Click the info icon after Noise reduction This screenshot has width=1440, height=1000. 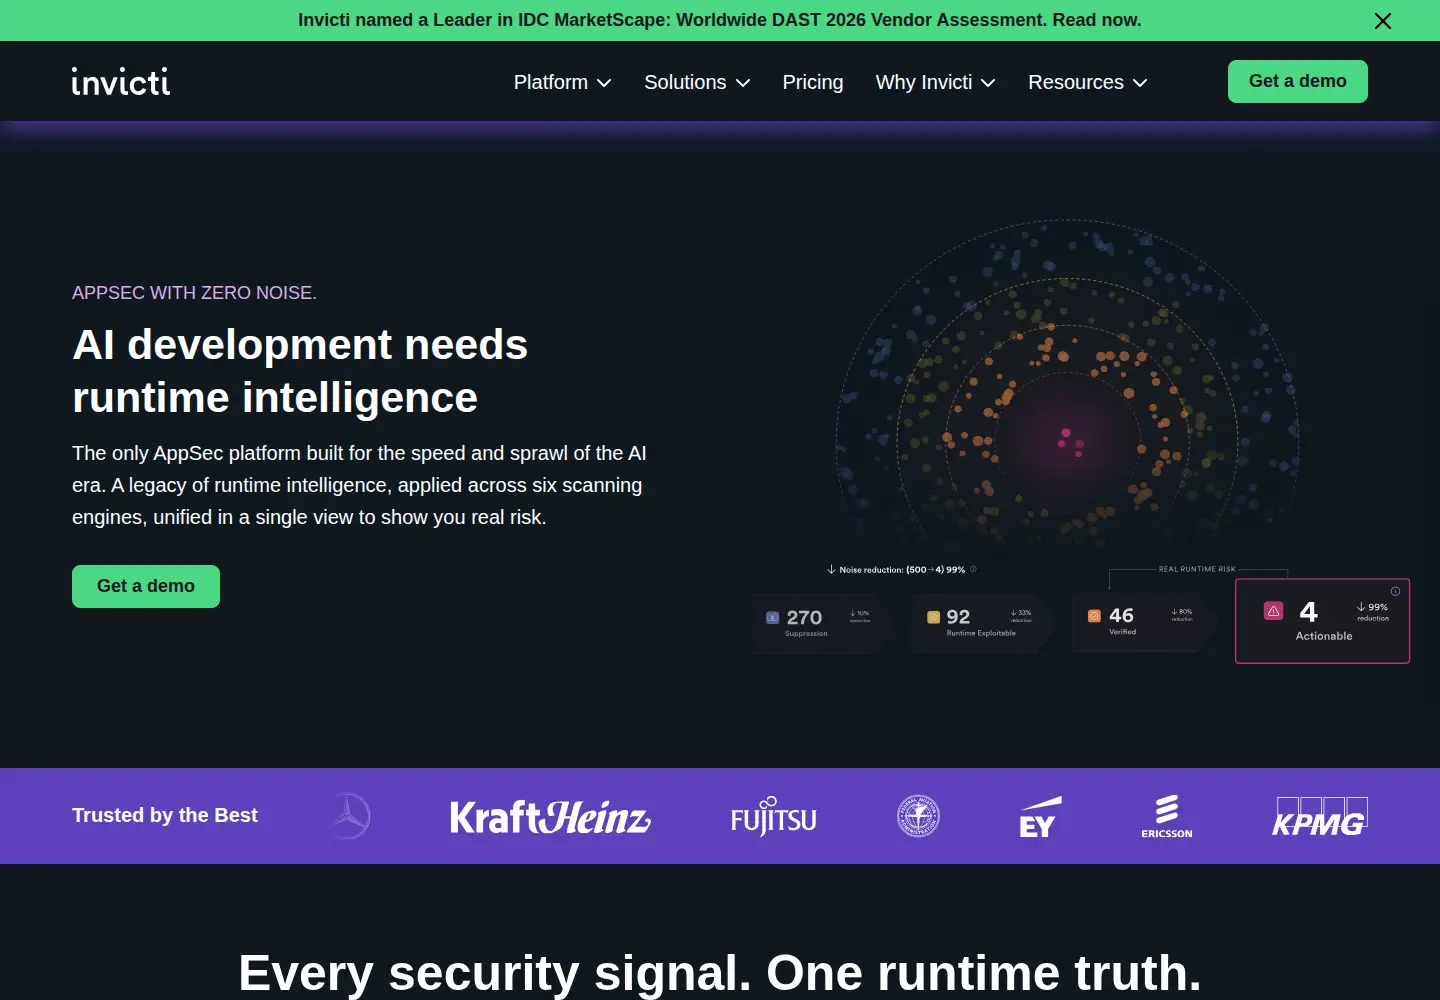pos(973,569)
